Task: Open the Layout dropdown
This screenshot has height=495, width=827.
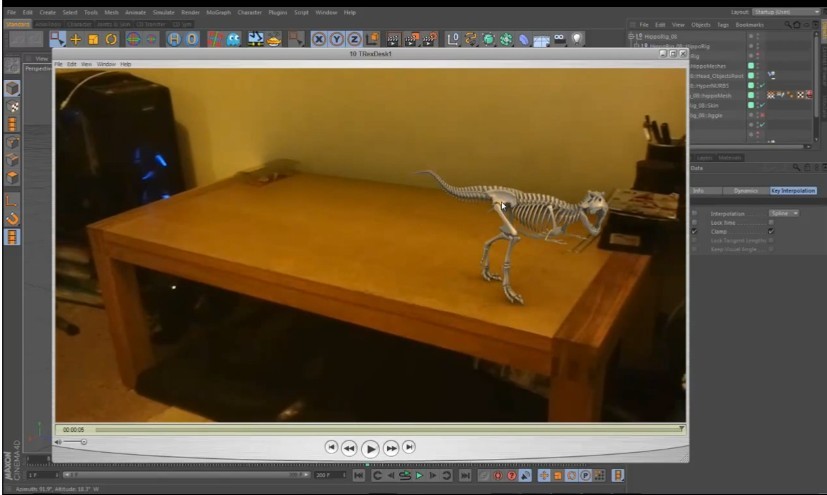Action: [786, 12]
